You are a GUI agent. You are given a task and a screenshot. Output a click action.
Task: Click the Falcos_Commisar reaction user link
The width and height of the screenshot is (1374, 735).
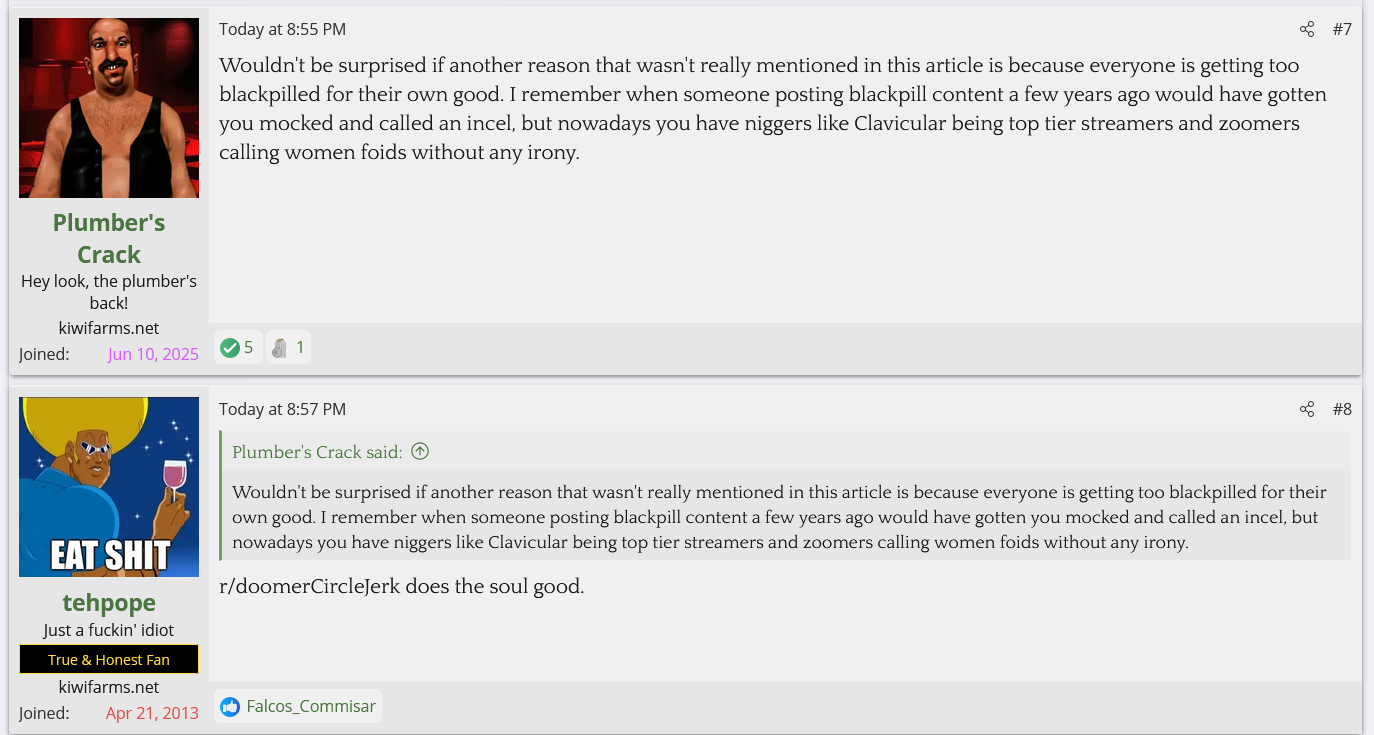pyautogui.click(x=311, y=707)
